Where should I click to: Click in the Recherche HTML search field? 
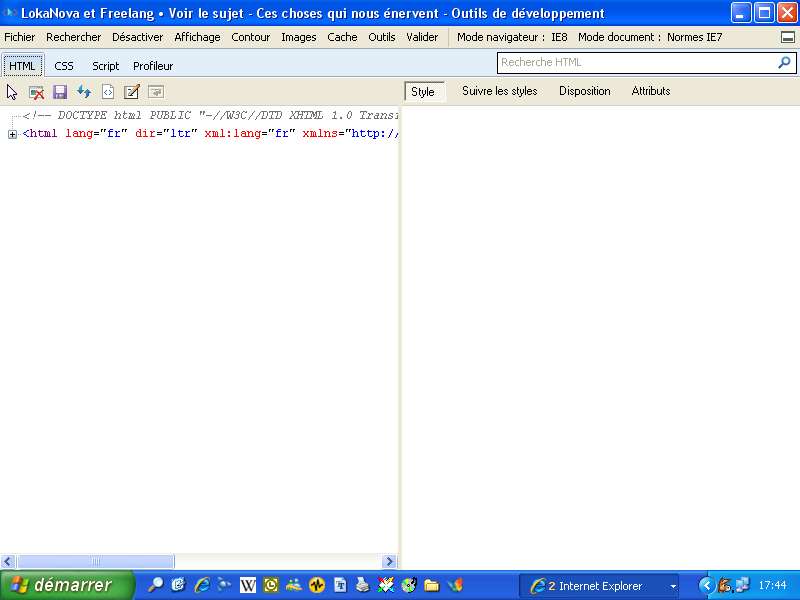point(635,62)
